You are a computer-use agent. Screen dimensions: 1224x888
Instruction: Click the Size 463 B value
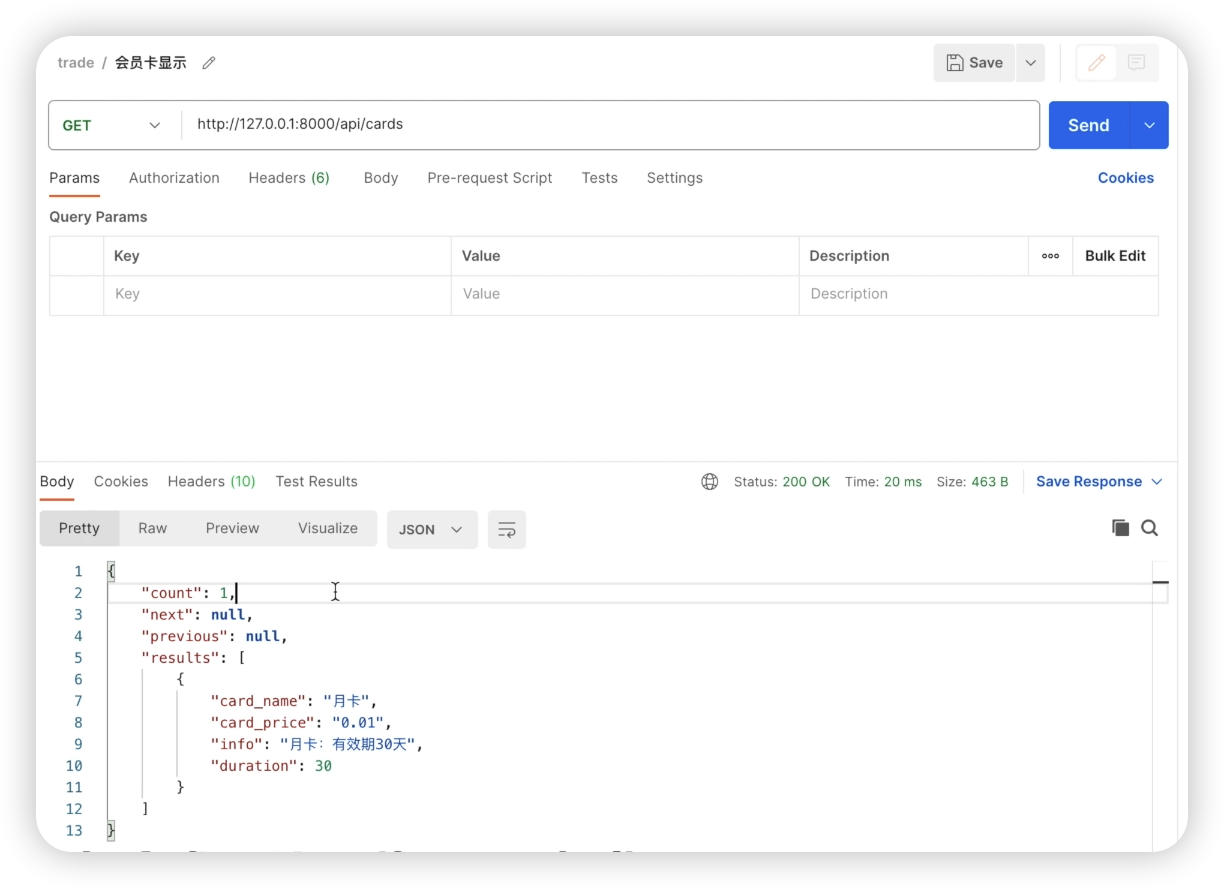(990, 482)
